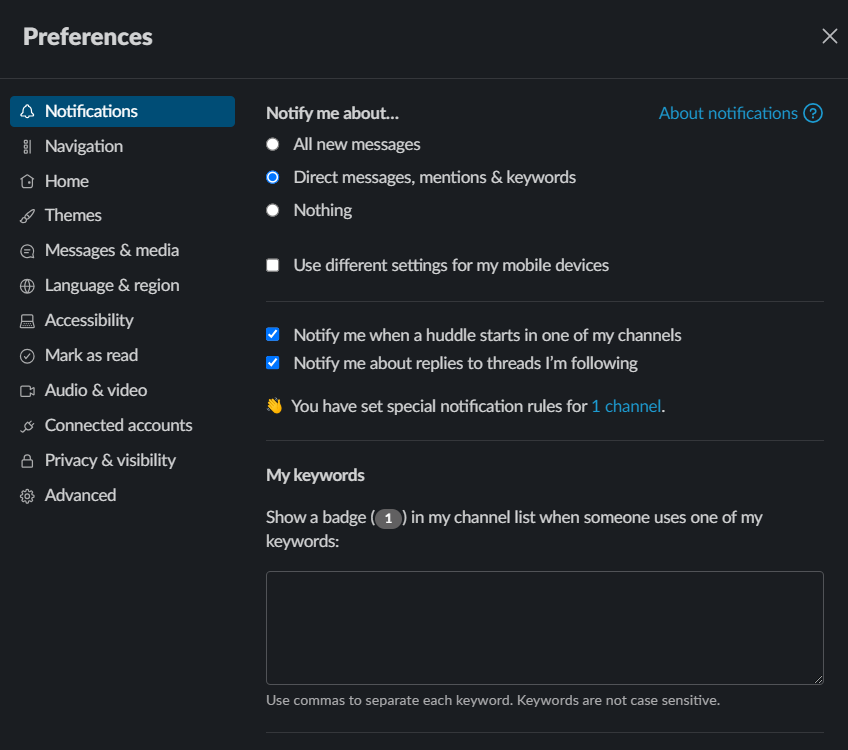Viewport: 848px width, 750px height.
Task: Uncheck huddle start notification checkbox
Action: (x=273, y=335)
